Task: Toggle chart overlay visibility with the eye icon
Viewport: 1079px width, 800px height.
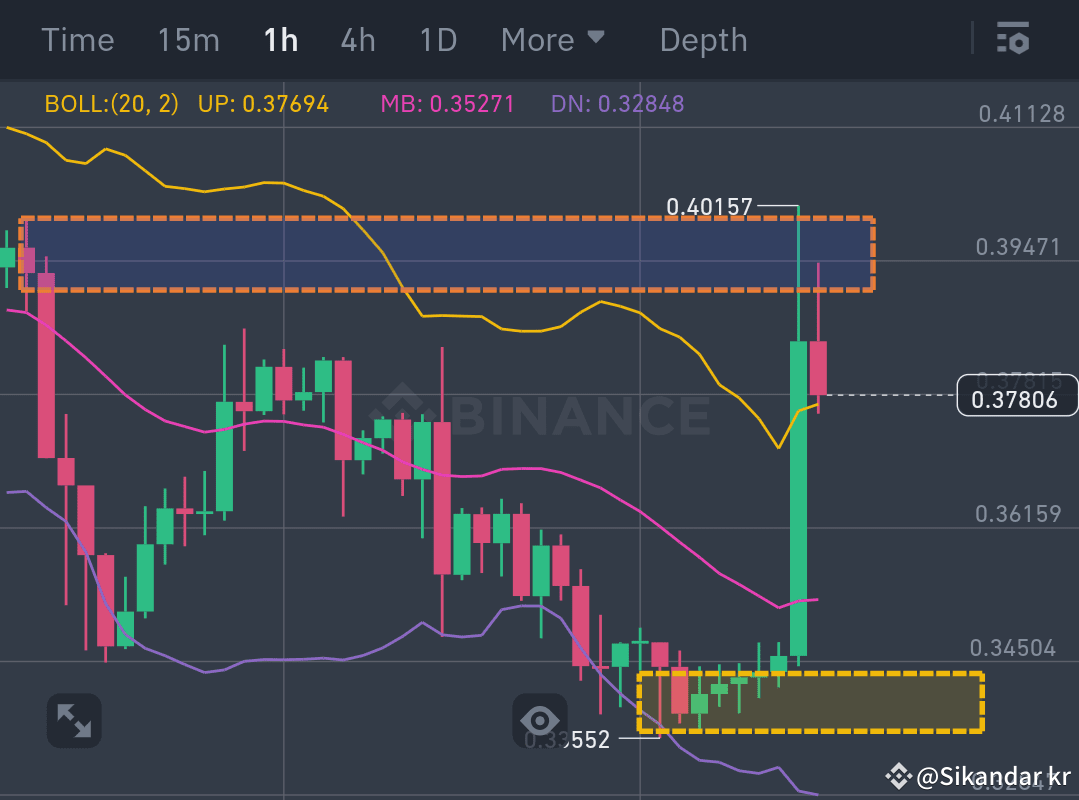Action: click(x=540, y=721)
